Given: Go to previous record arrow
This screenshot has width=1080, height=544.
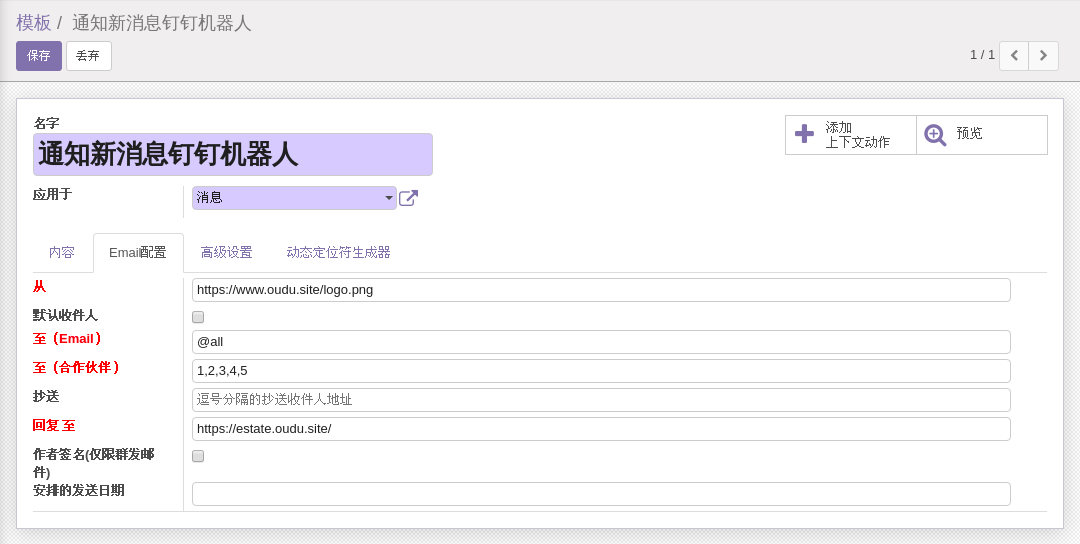Looking at the screenshot, I should click(1014, 56).
